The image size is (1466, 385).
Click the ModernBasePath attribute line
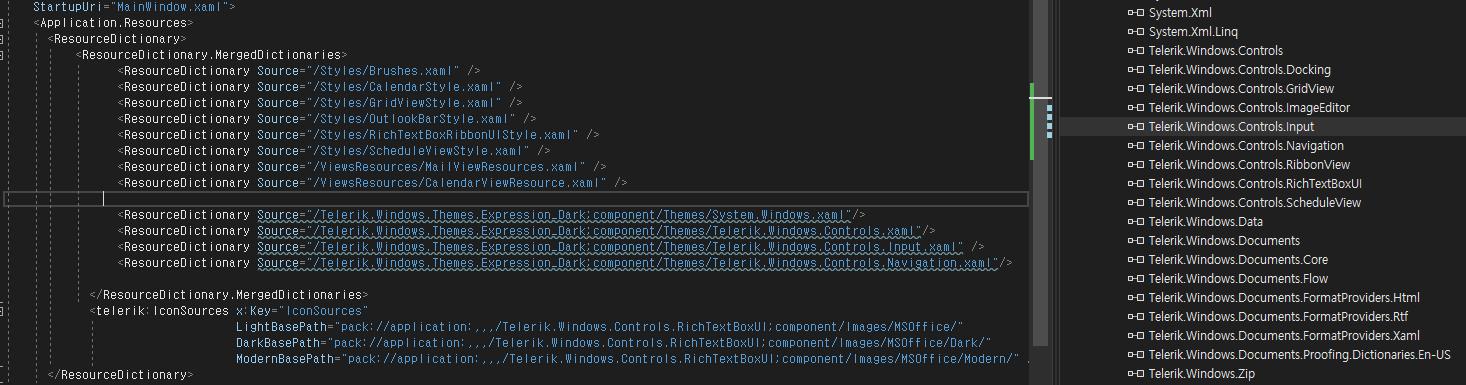[x=627, y=359]
